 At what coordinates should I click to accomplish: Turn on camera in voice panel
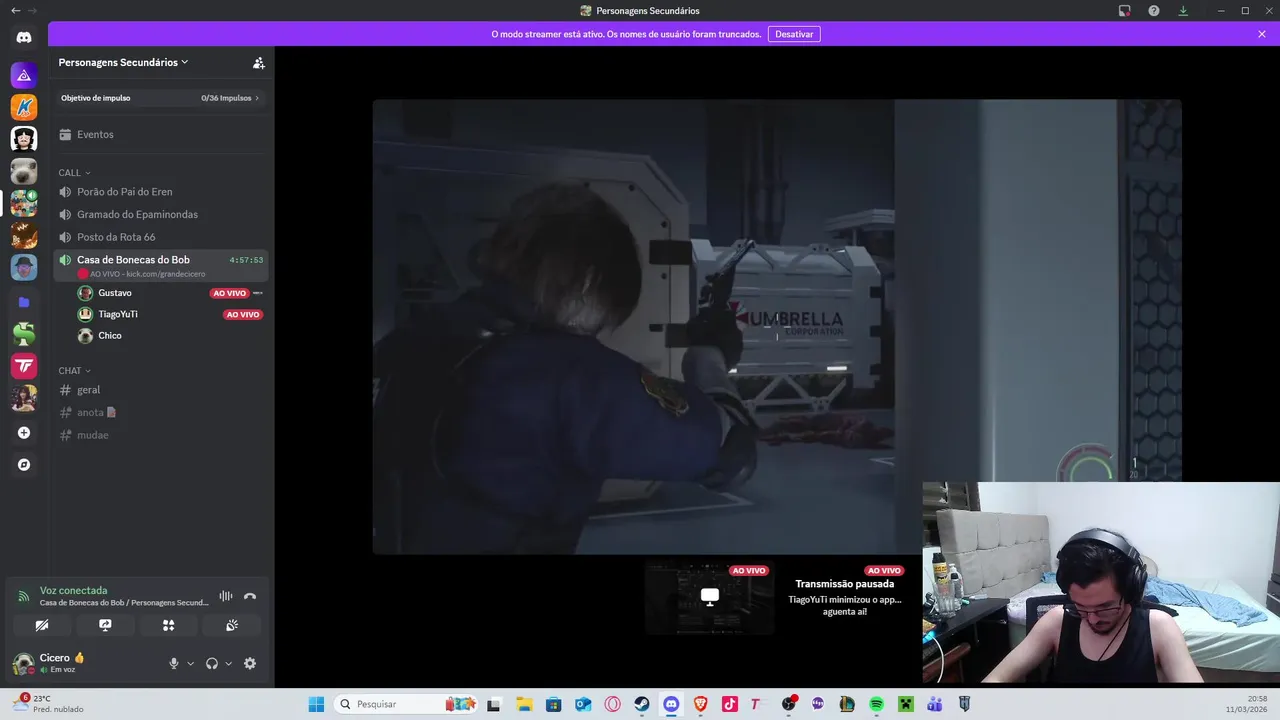coord(42,625)
